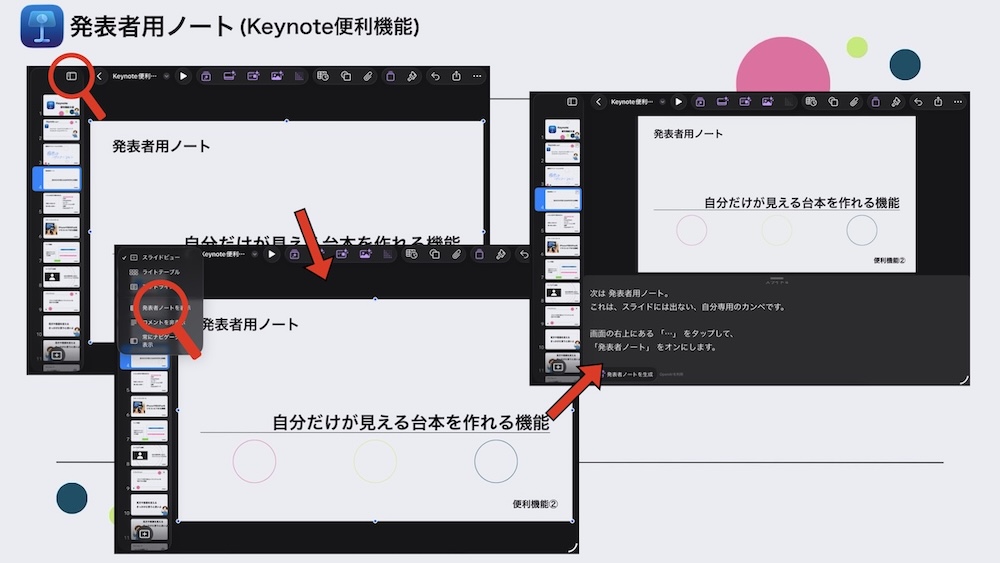This screenshot has height=563, width=1000.
Task: Tap the purple image icon in right screenshot toolbar
Action: click(767, 101)
